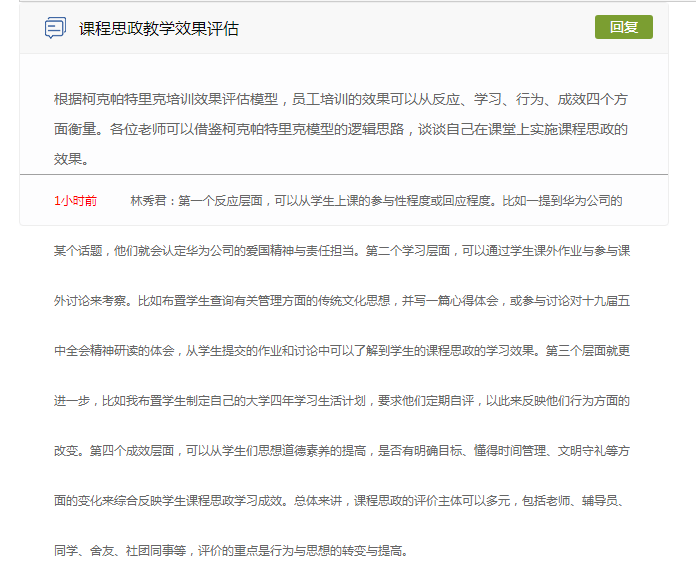Click the paragraph line starting 根据柯克帕特里克培训效果评估模型
Viewport: 696px width, 579px height.
pyautogui.click(x=340, y=99)
